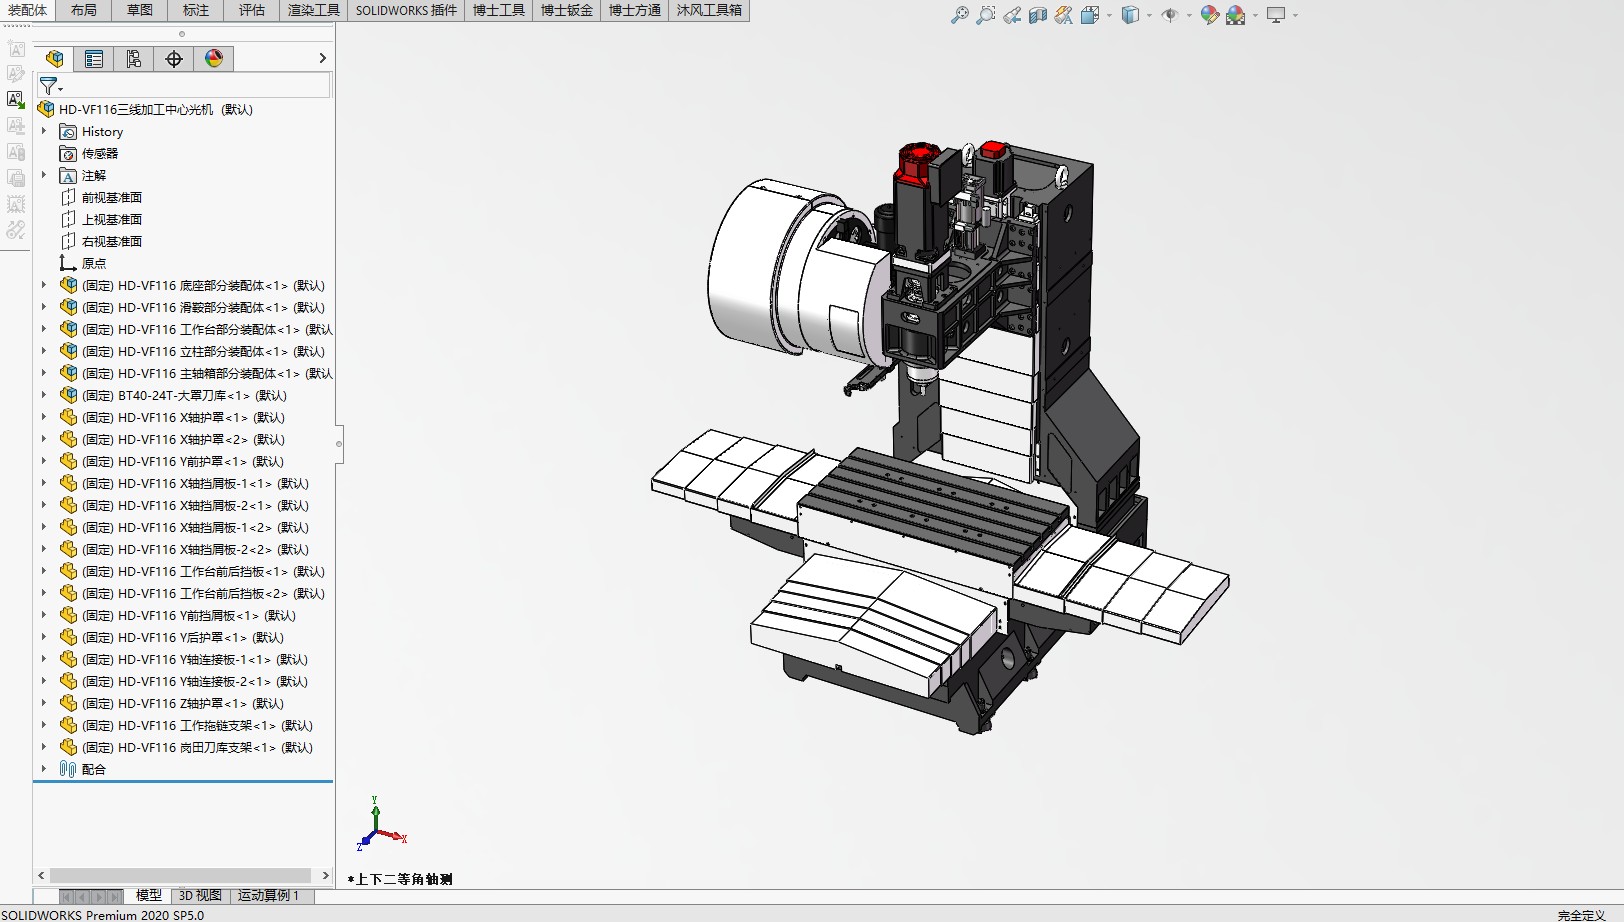The height and width of the screenshot is (922, 1624).
Task: Switch to the 布局 ribbon tab
Action: click(84, 10)
